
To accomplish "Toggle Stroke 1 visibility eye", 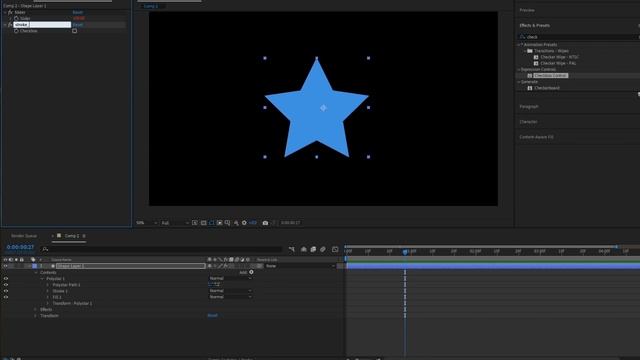I will [6, 291].
